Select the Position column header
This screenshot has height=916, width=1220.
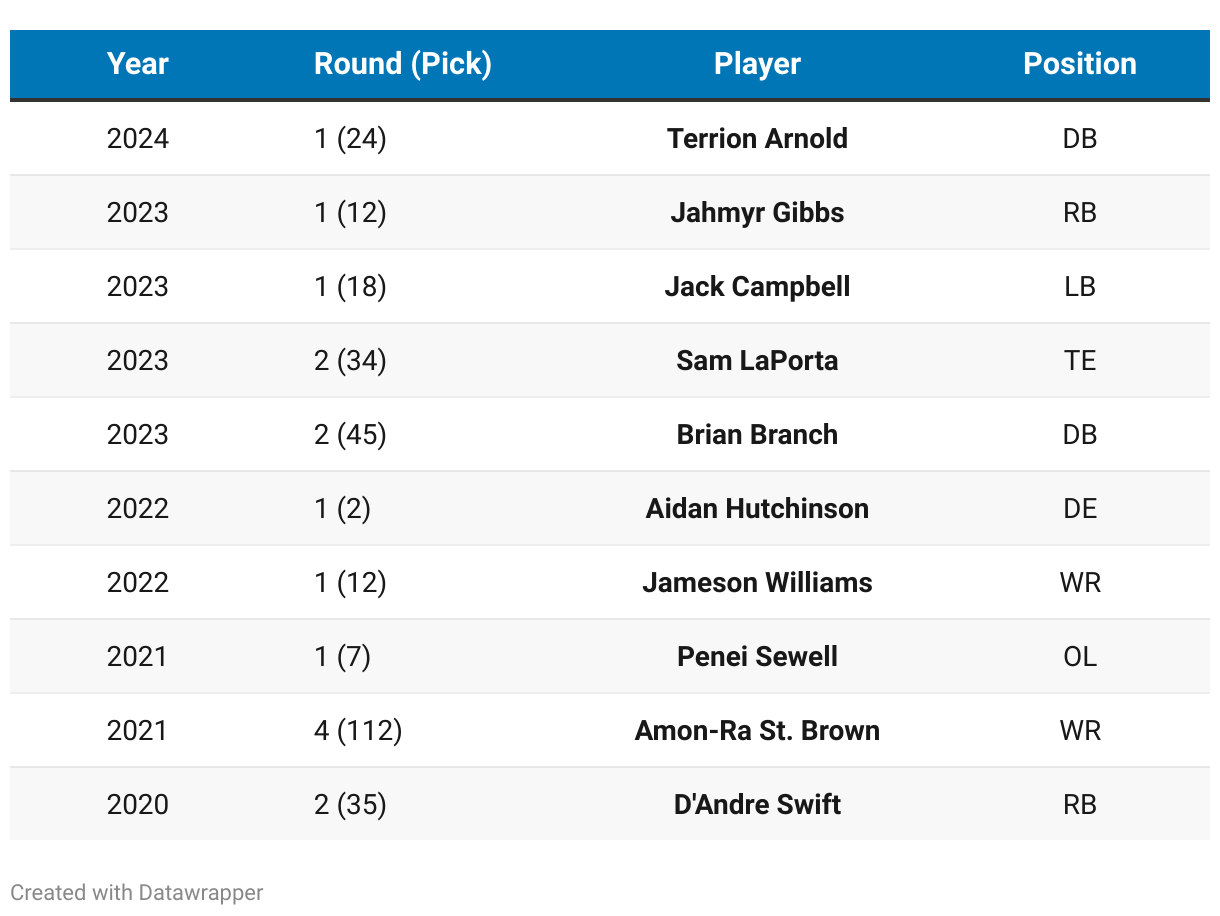click(1079, 64)
